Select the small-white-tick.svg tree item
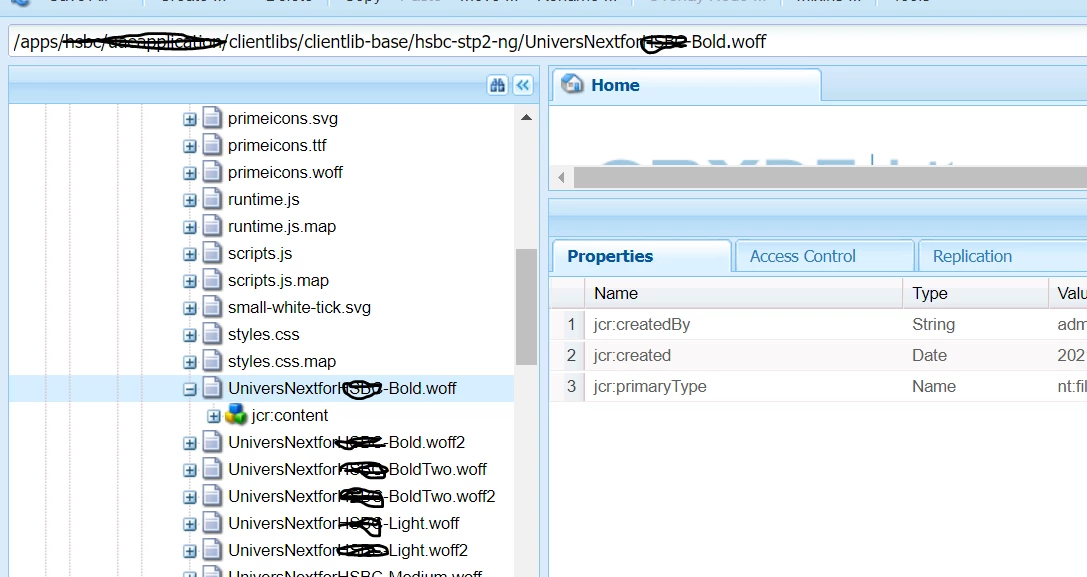This screenshot has height=577, width=1087. pyautogui.click(x=299, y=308)
